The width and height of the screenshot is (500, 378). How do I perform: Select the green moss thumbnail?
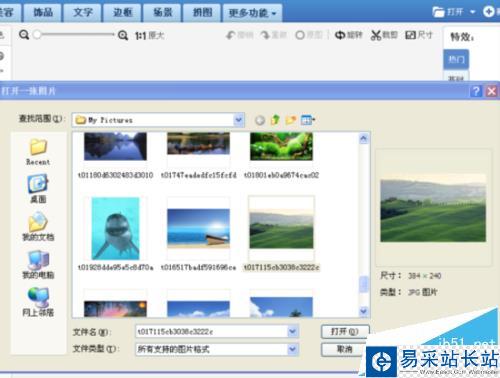pos(282,146)
